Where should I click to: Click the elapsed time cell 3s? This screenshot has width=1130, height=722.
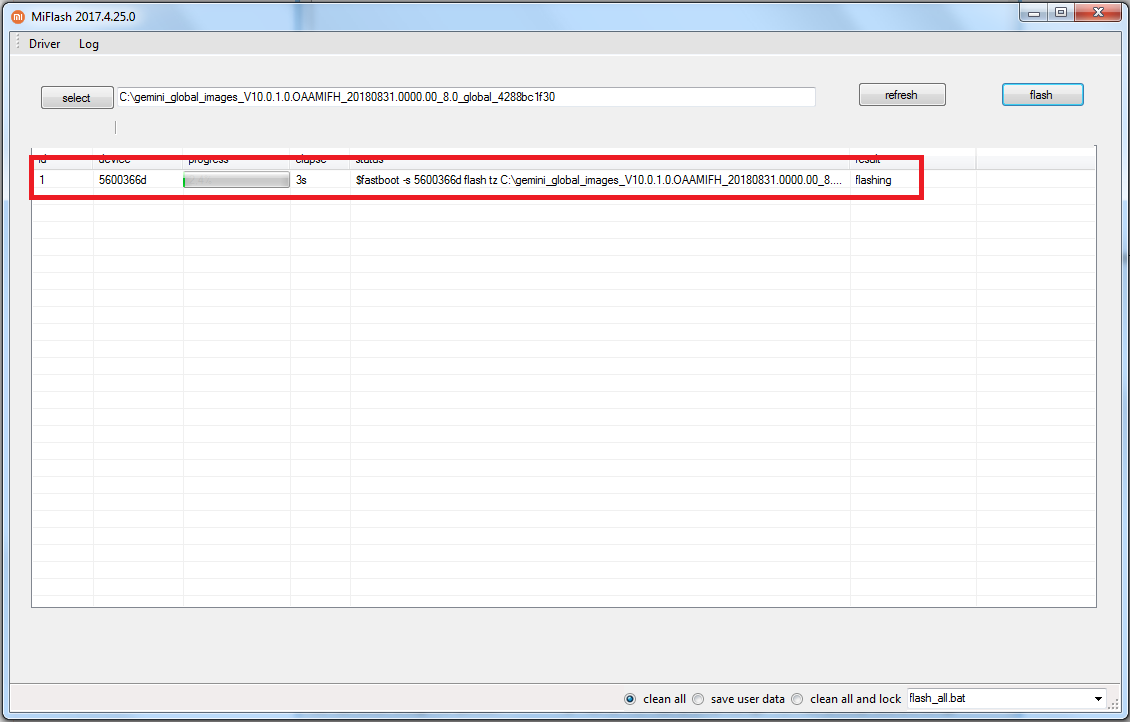pyautogui.click(x=301, y=180)
